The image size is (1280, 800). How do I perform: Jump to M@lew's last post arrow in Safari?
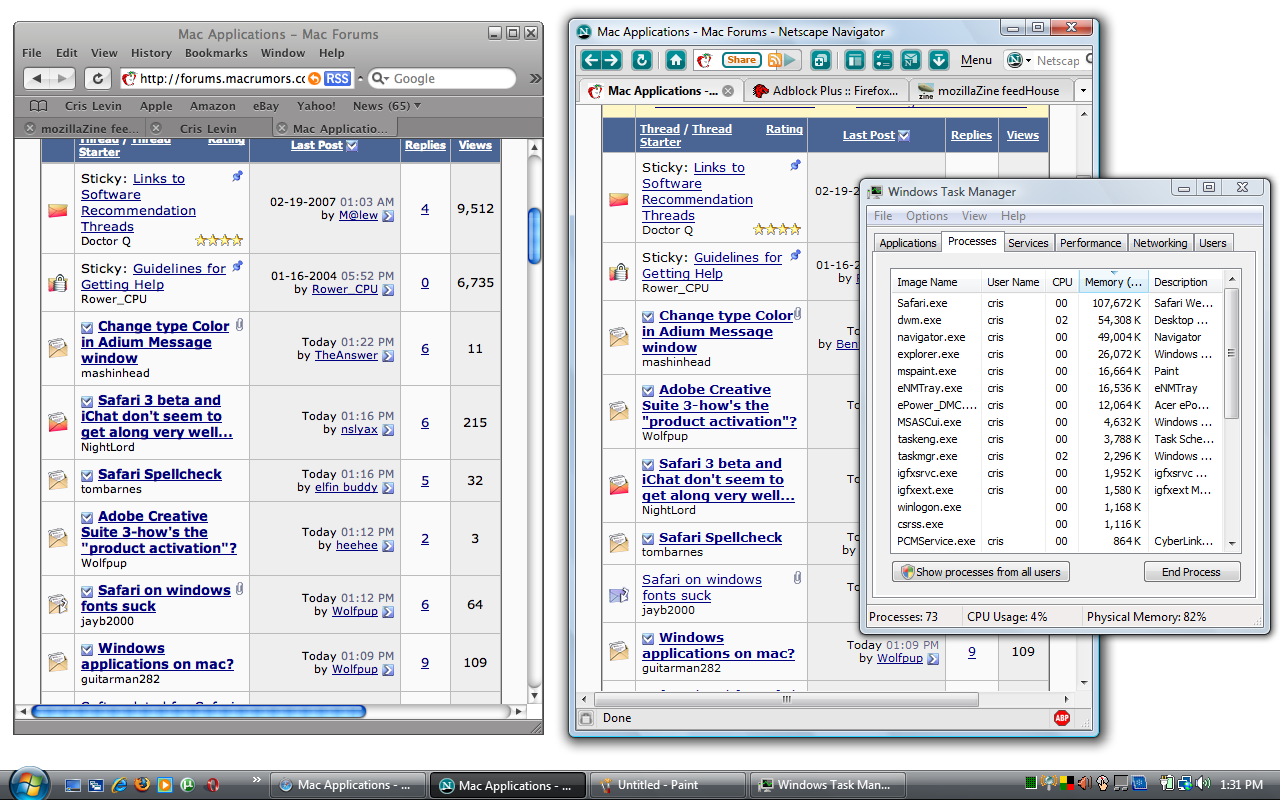(388, 215)
